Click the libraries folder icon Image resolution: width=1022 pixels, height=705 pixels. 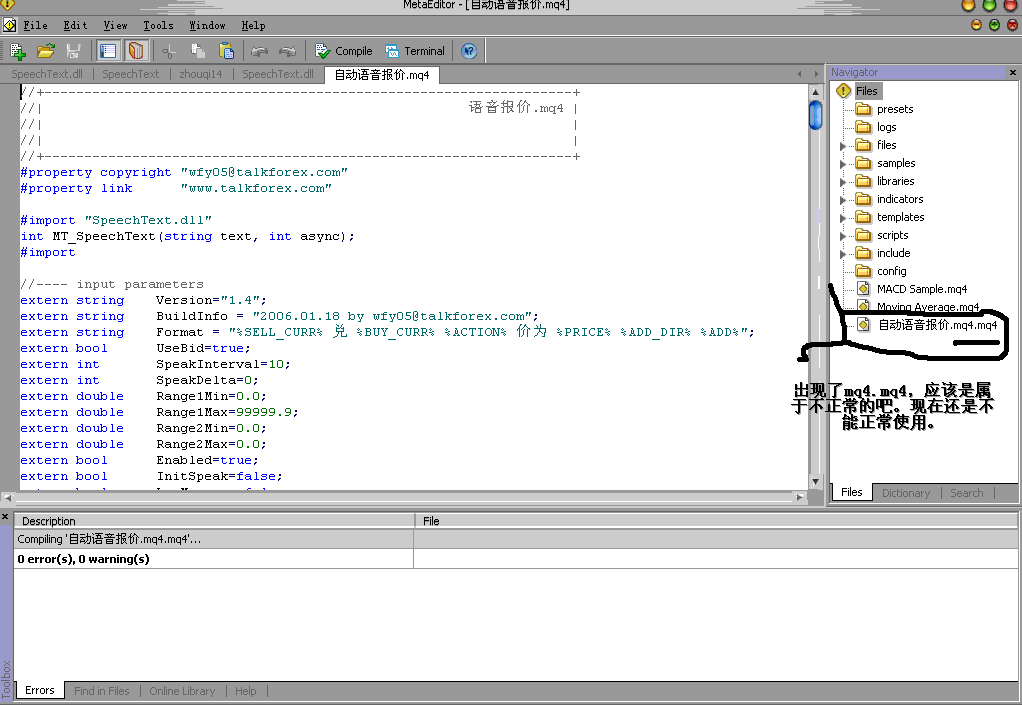pos(863,180)
